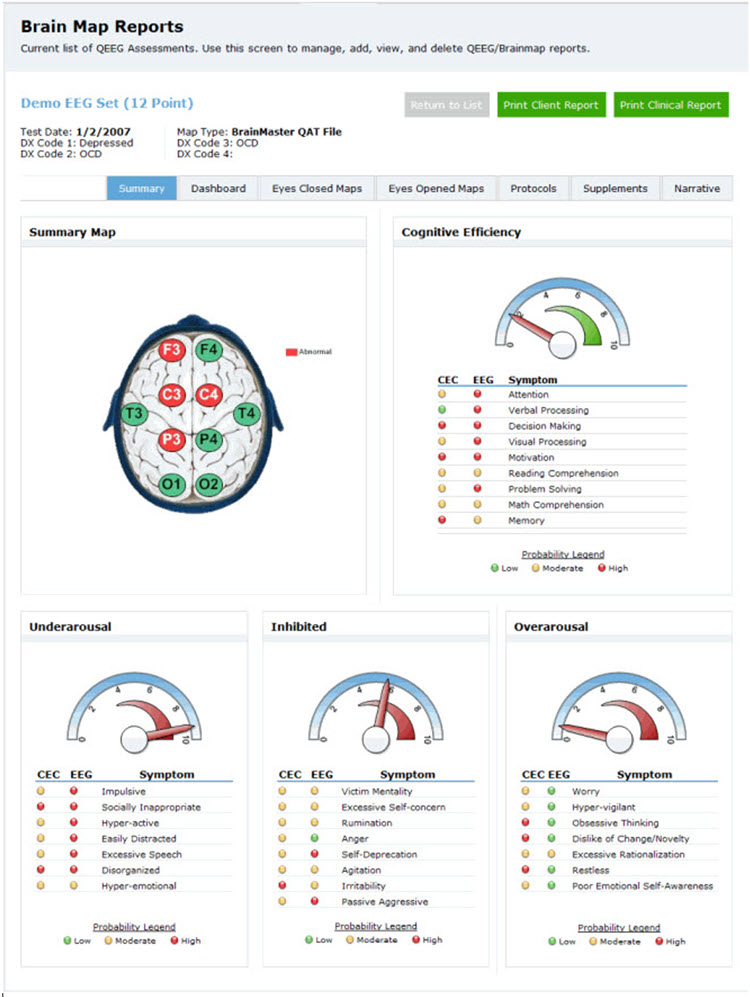Screen dimensions: 750x997
Task: Open the Dashboard tab
Action: pos(218,188)
